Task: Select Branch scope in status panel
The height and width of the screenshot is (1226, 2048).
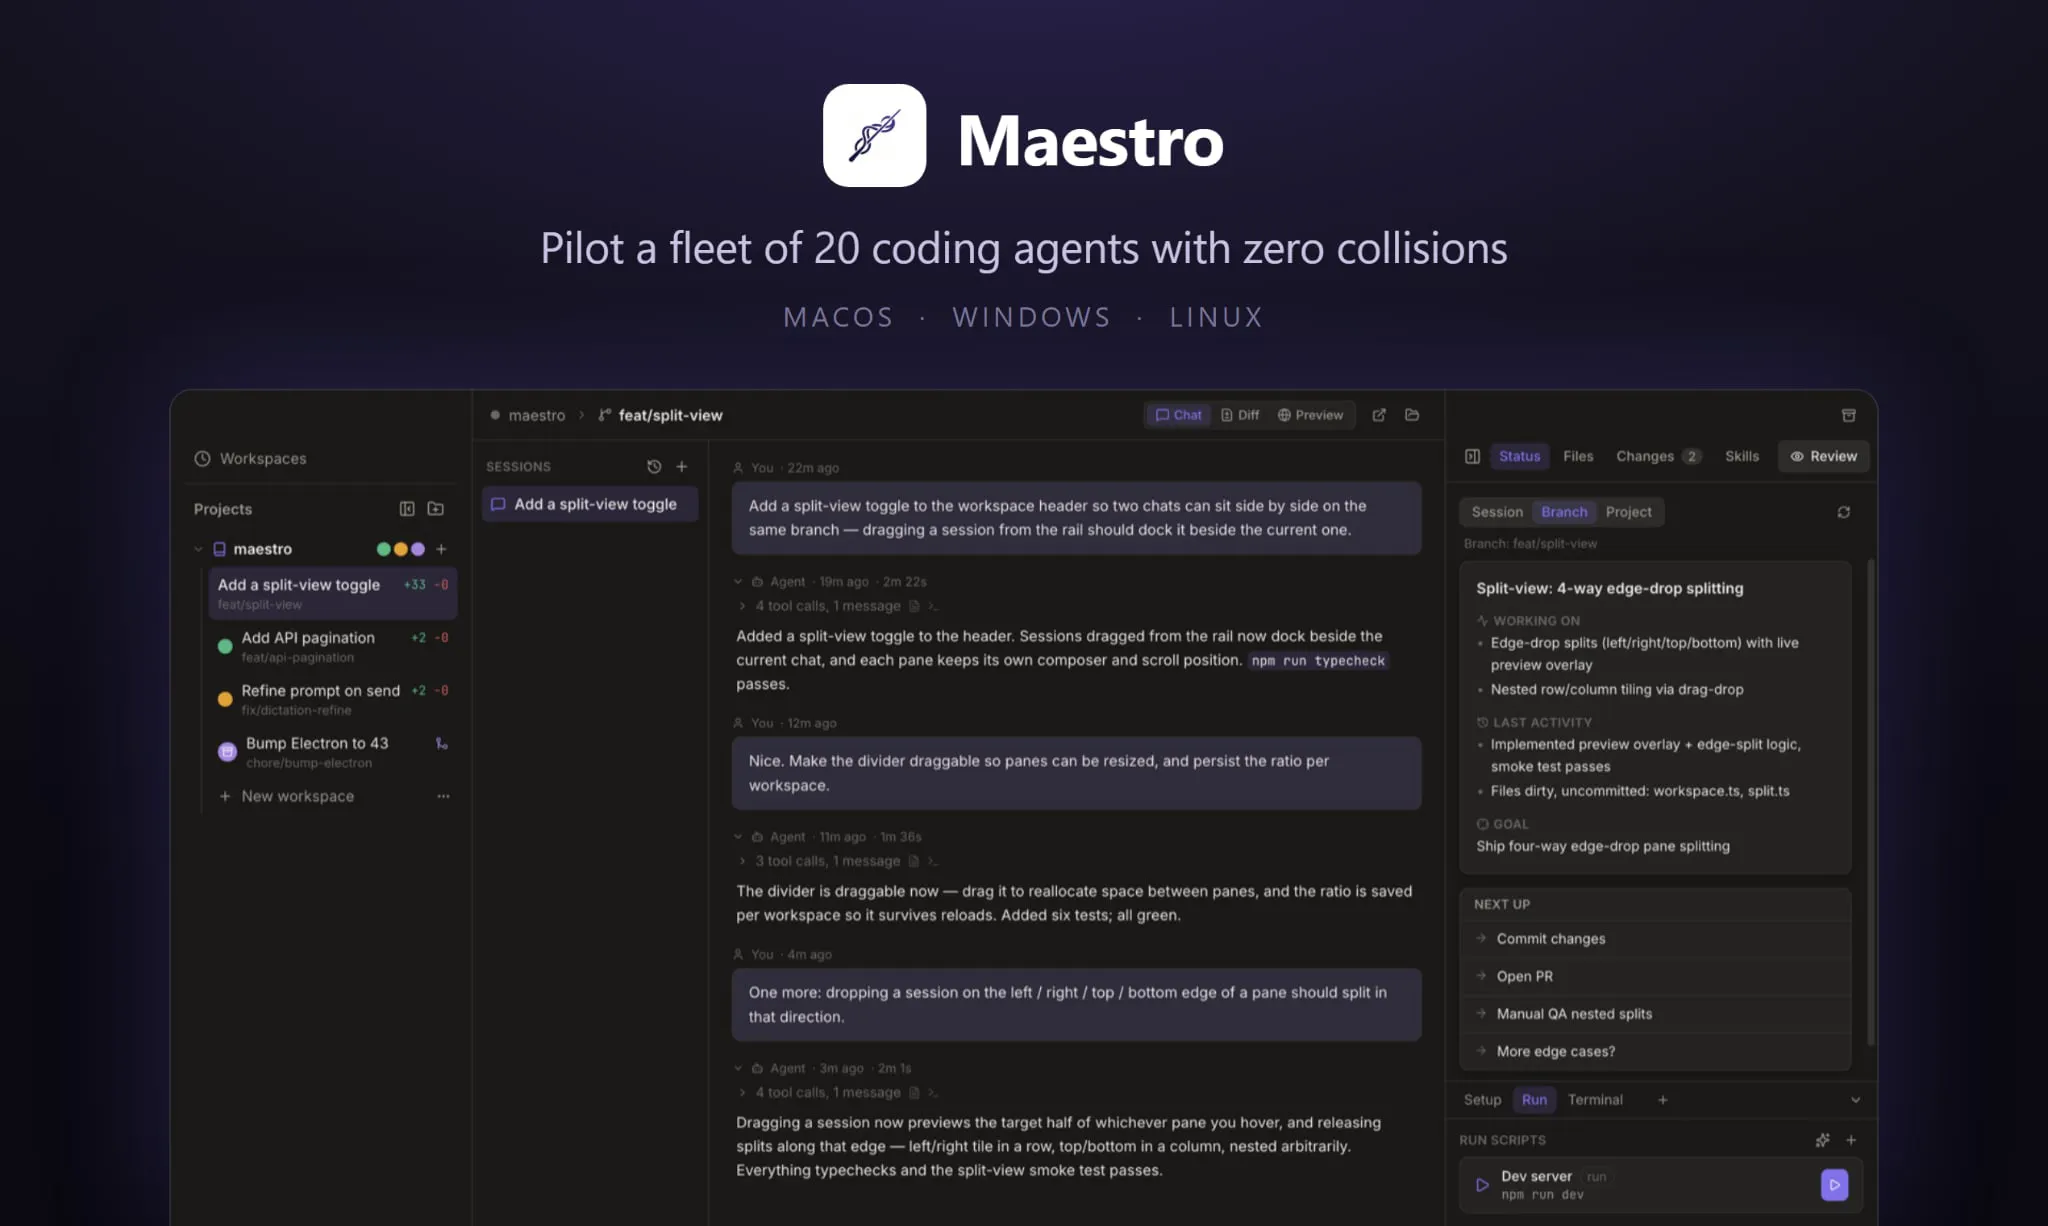Action: (1564, 512)
